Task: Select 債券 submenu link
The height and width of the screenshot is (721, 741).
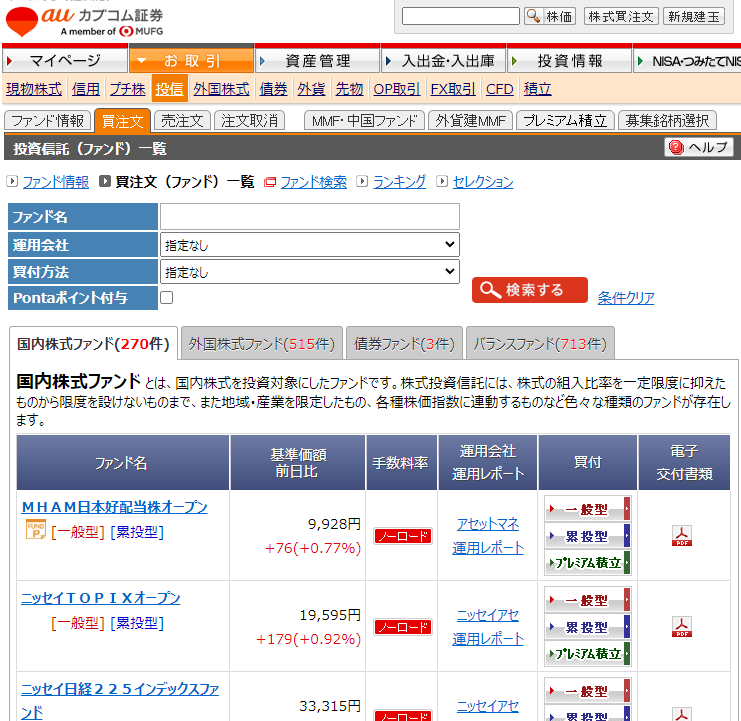Action: 273,89
